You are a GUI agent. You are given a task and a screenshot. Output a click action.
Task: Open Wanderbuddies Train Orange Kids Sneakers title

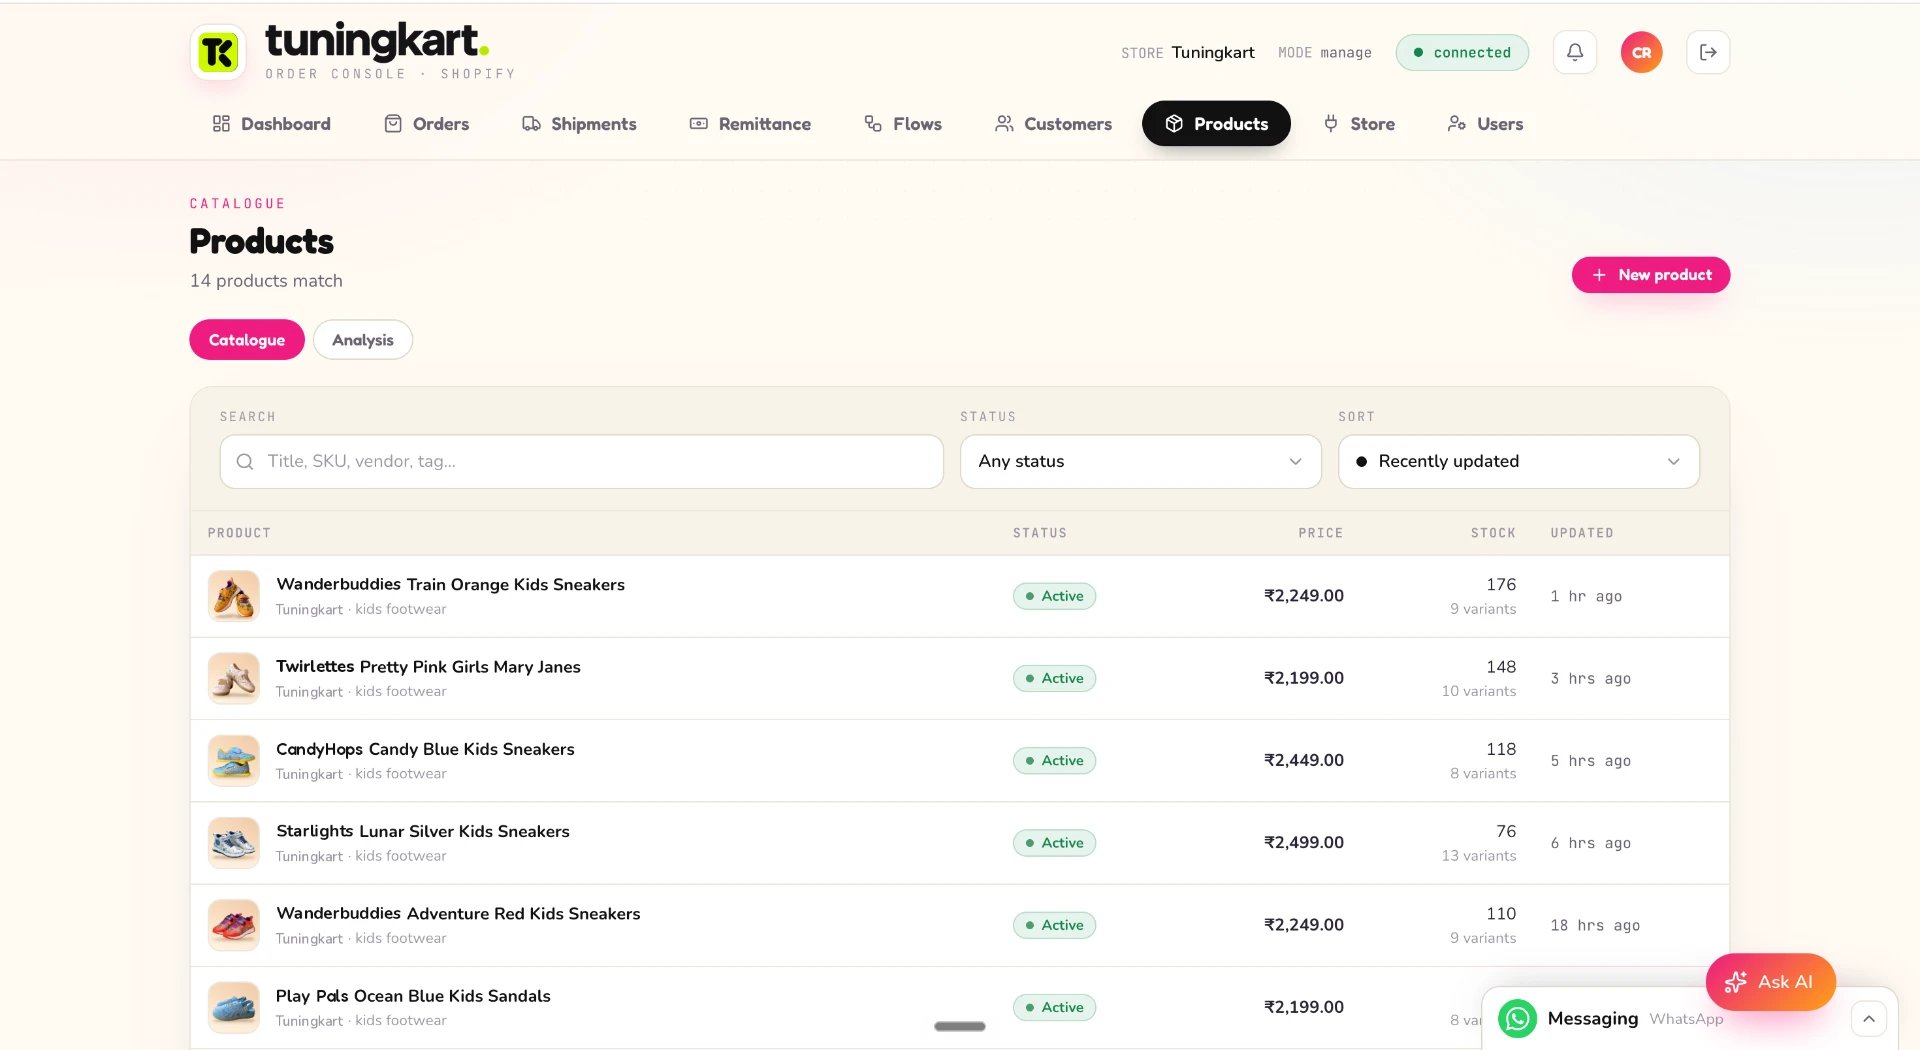click(450, 584)
